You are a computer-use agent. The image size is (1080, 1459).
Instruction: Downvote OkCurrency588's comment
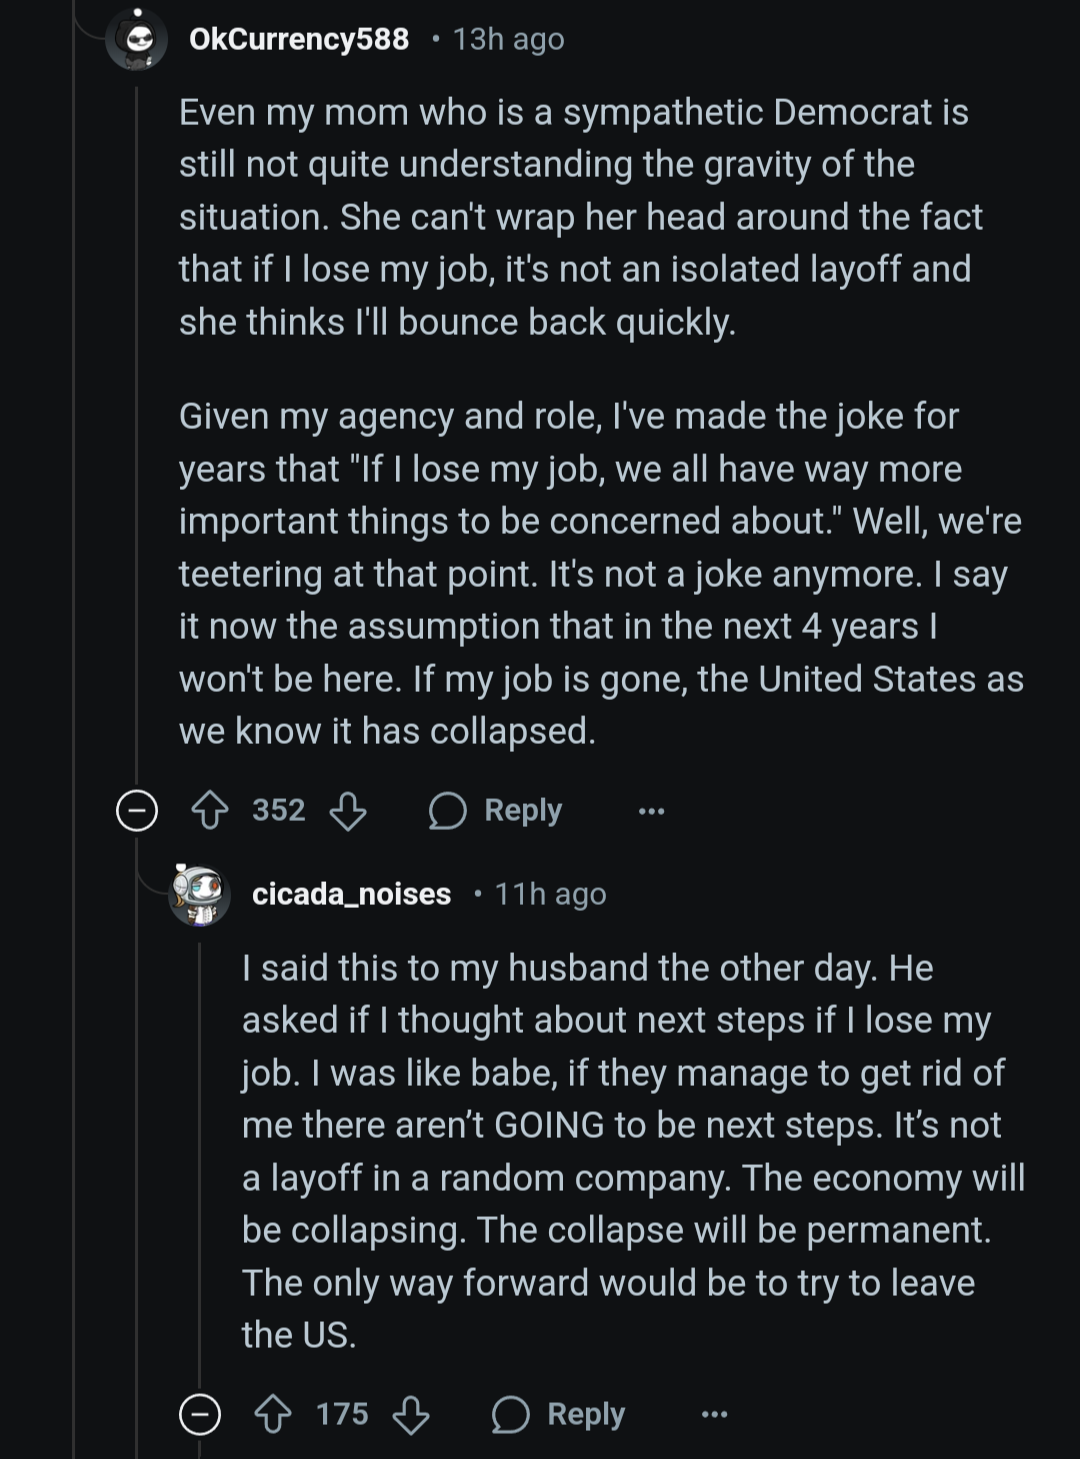[x=348, y=810]
